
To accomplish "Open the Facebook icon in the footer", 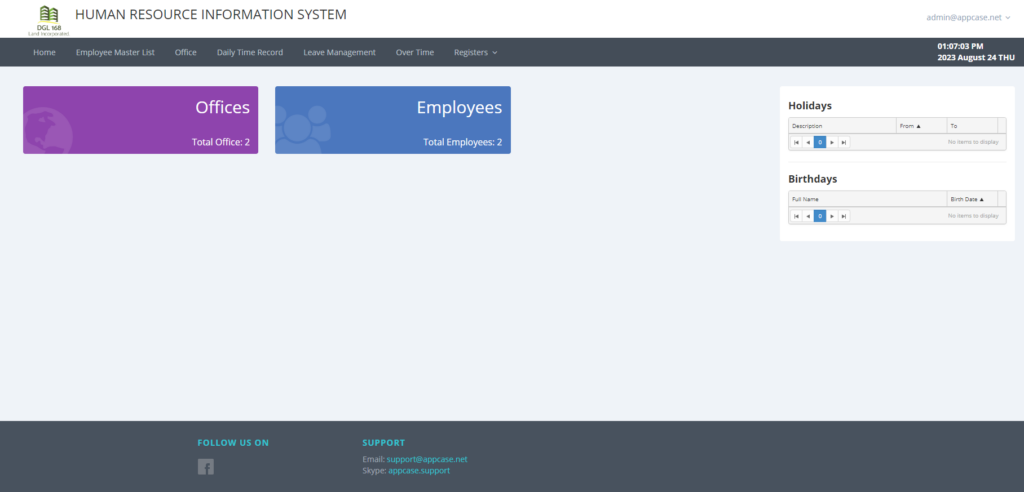I will tap(206, 467).
